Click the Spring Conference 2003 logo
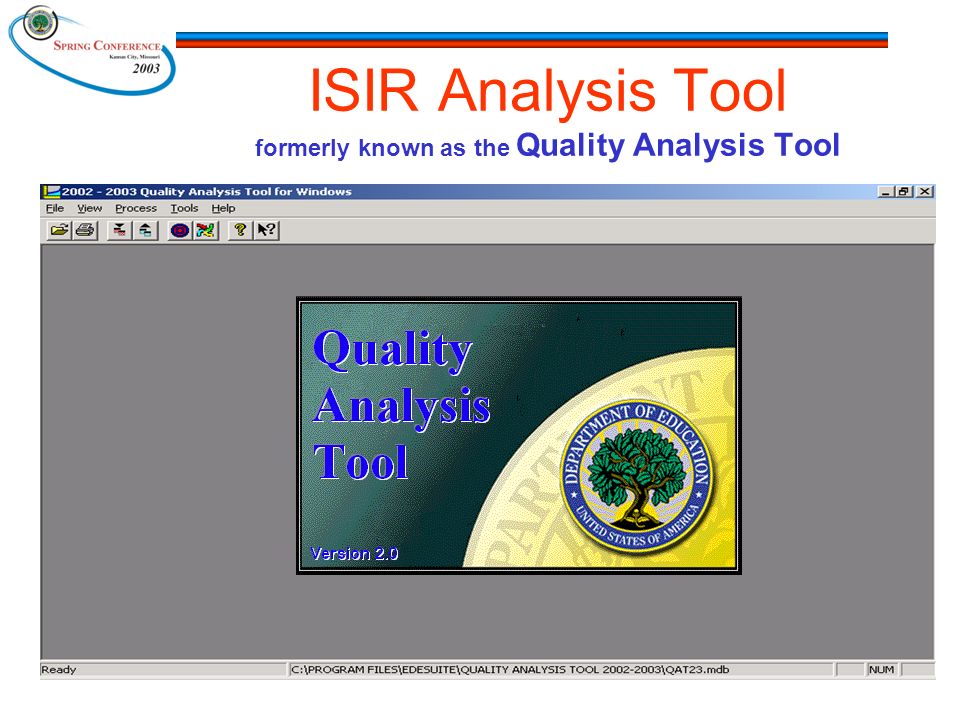This screenshot has width=960, height=720. click(92, 50)
